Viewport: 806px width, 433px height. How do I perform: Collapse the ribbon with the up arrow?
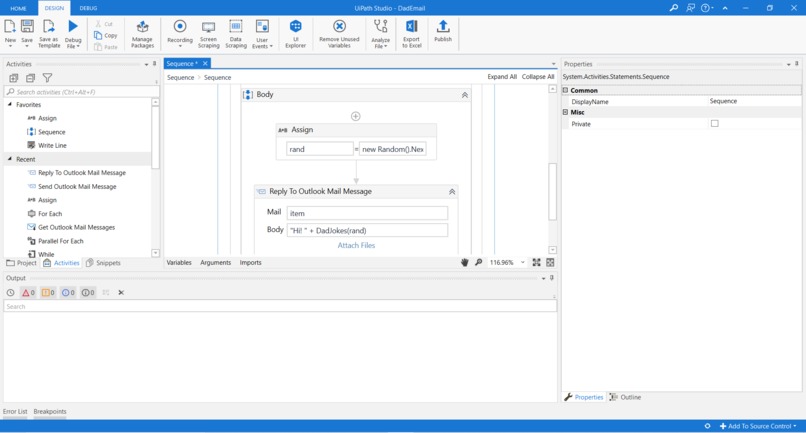coord(725,8)
